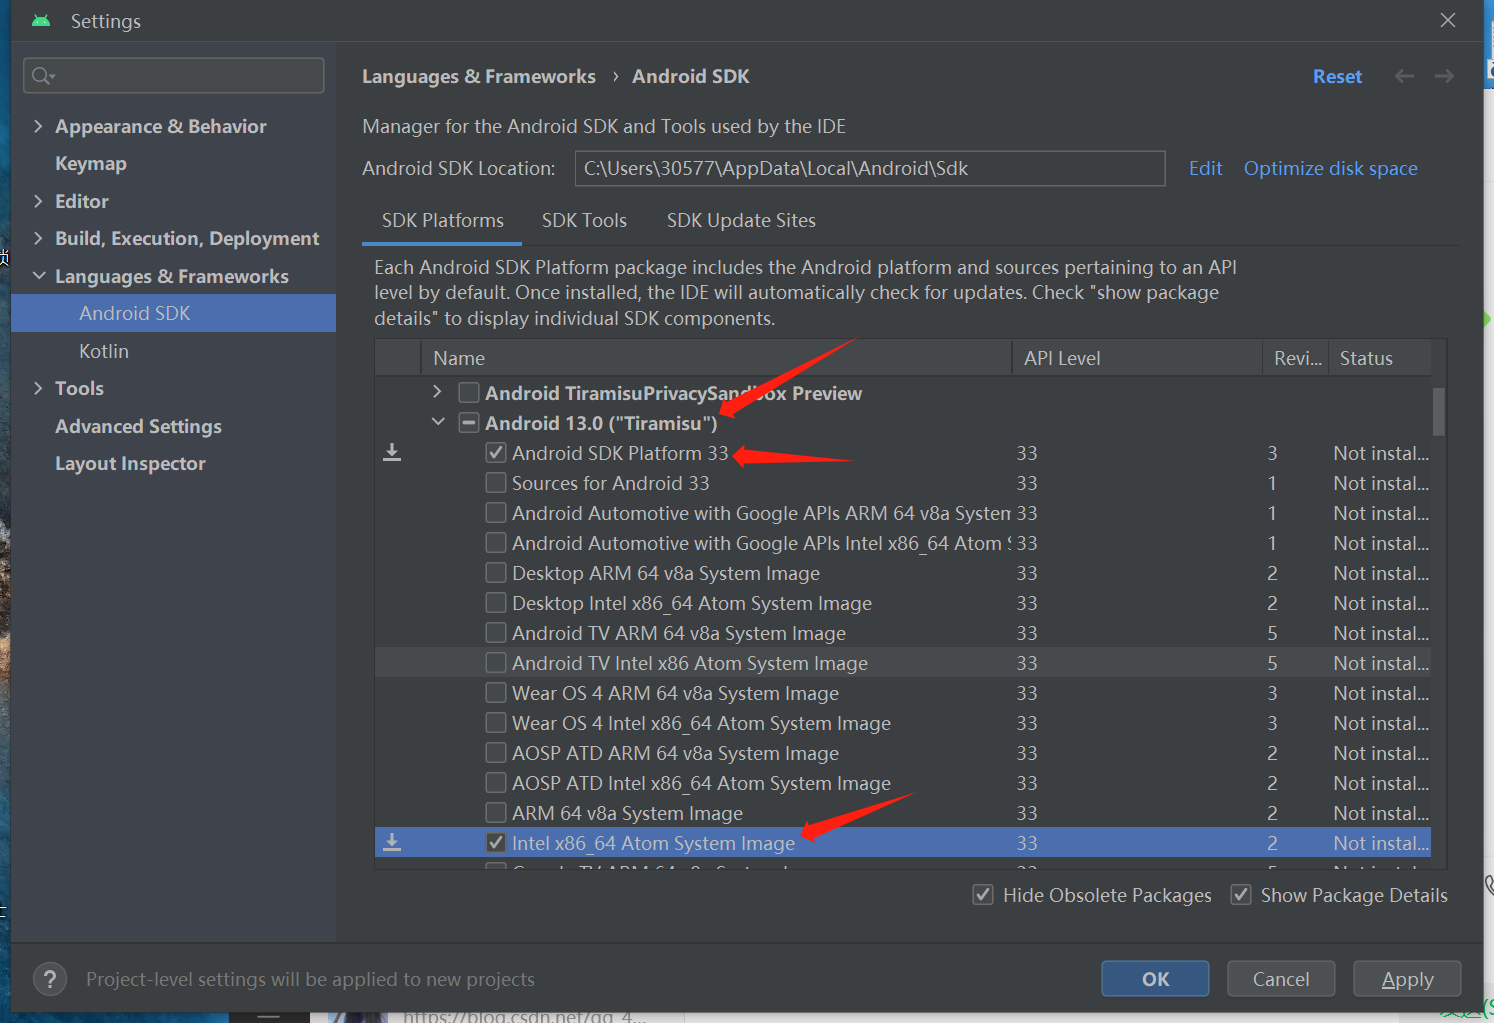
Task: Select Android TV ARM 64 v8a System Image row
Action: (x=903, y=633)
